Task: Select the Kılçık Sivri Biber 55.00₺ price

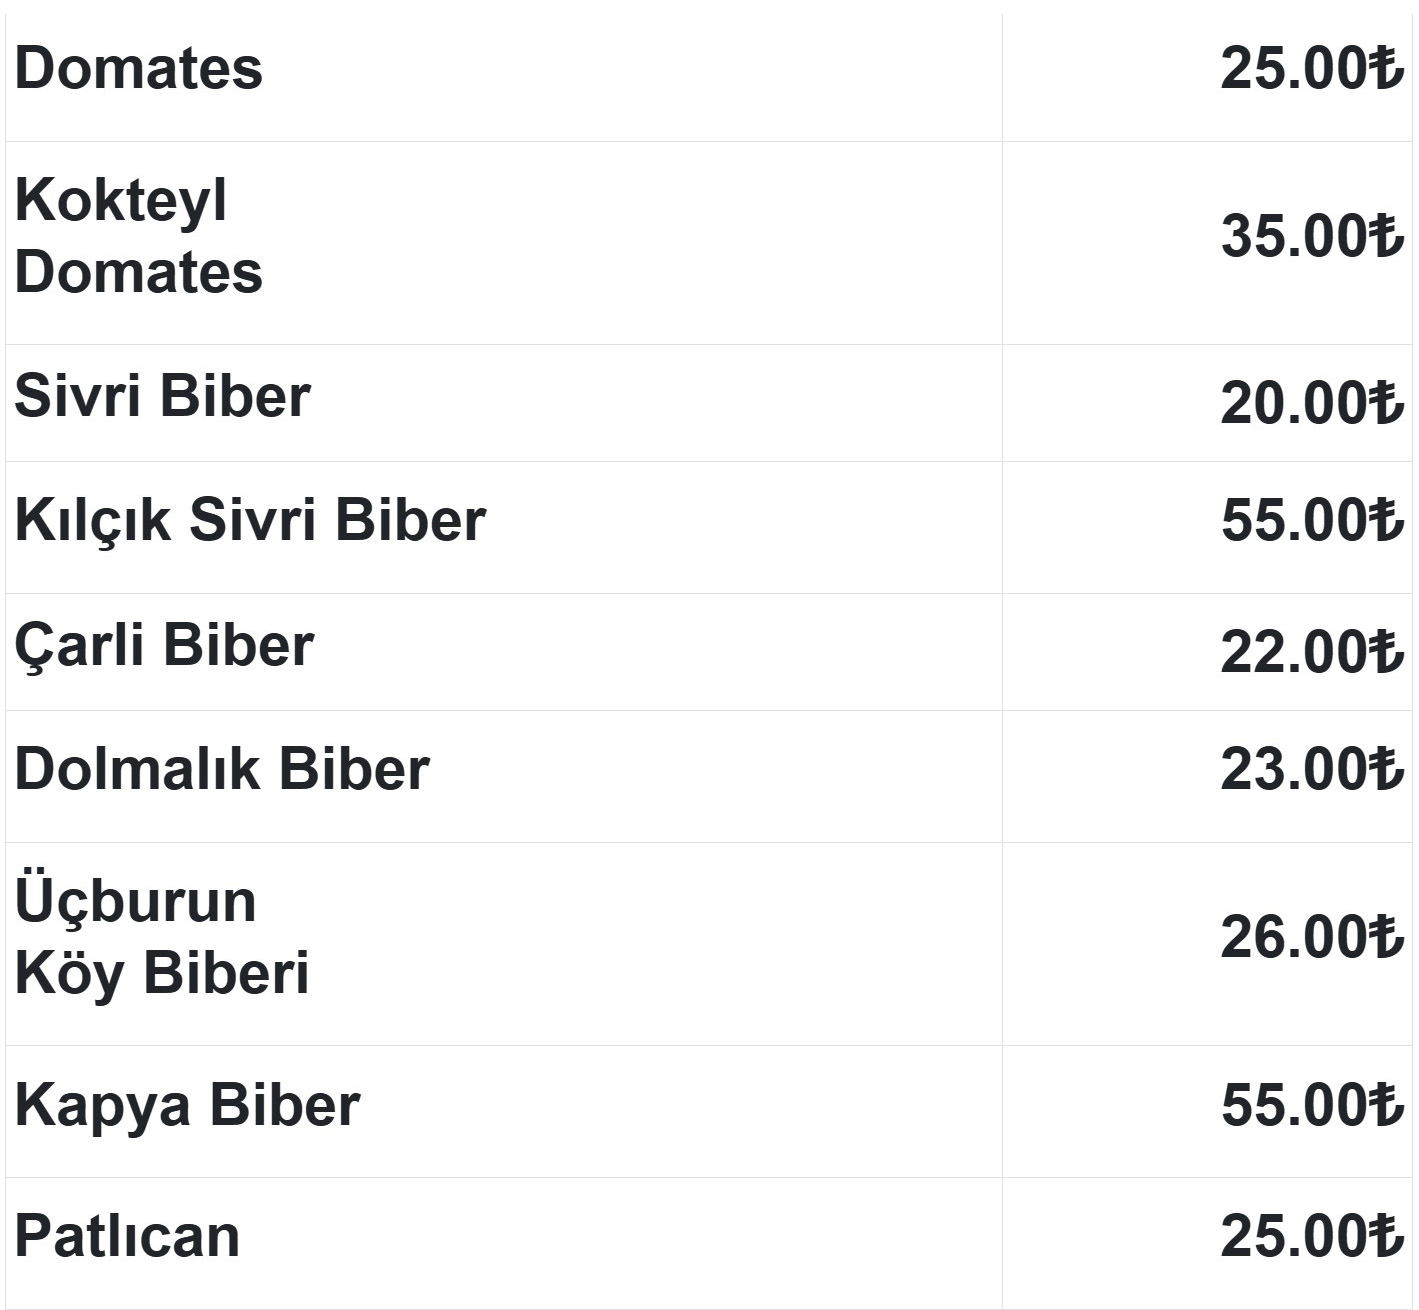Action: [x=1310, y=521]
